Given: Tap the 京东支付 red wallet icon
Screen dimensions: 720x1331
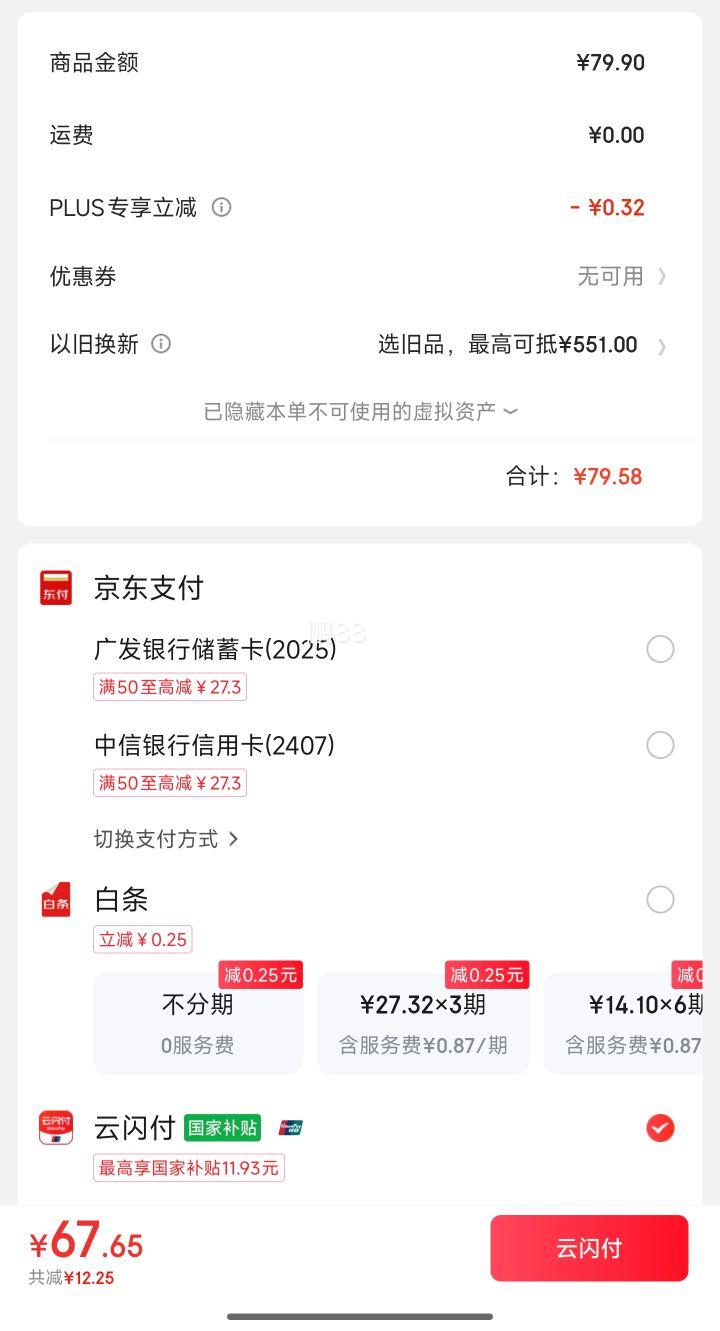Looking at the screenshot, I should pyautogui.click(x=56, y=587).
